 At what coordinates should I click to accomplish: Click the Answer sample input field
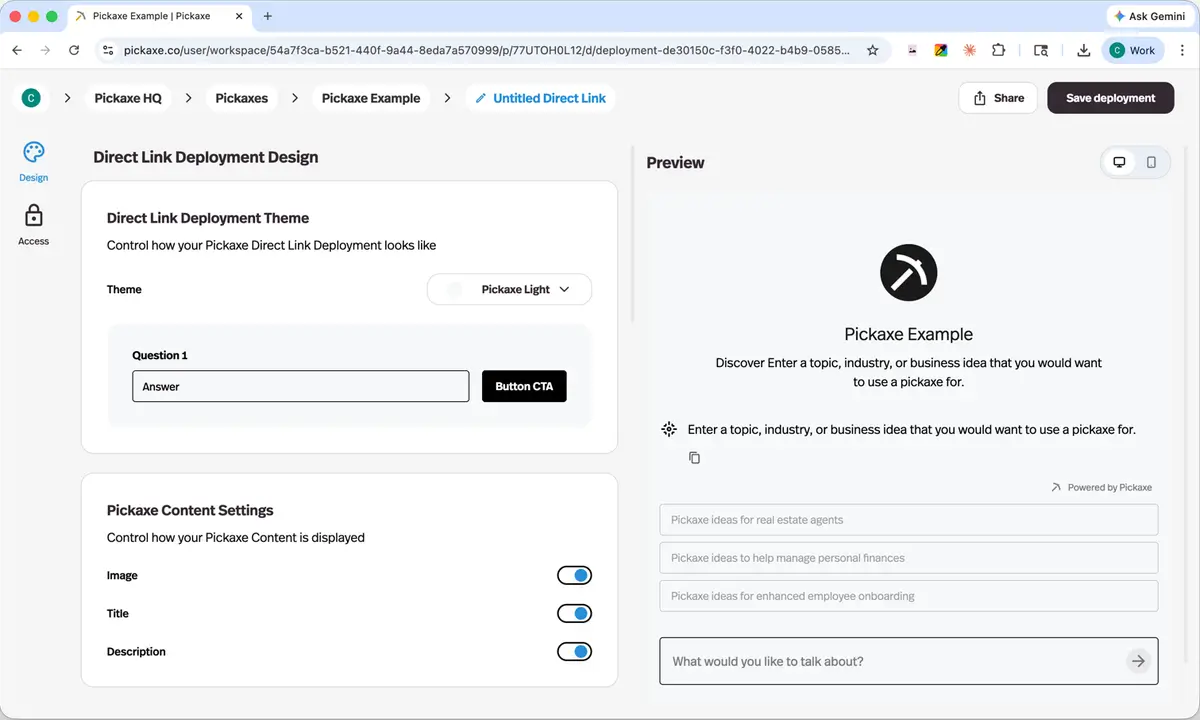[x=301, y=386]
